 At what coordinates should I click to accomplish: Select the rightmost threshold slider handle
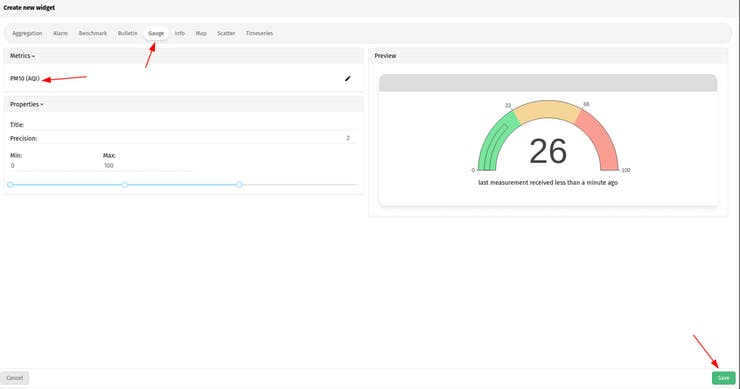[239, 185]
